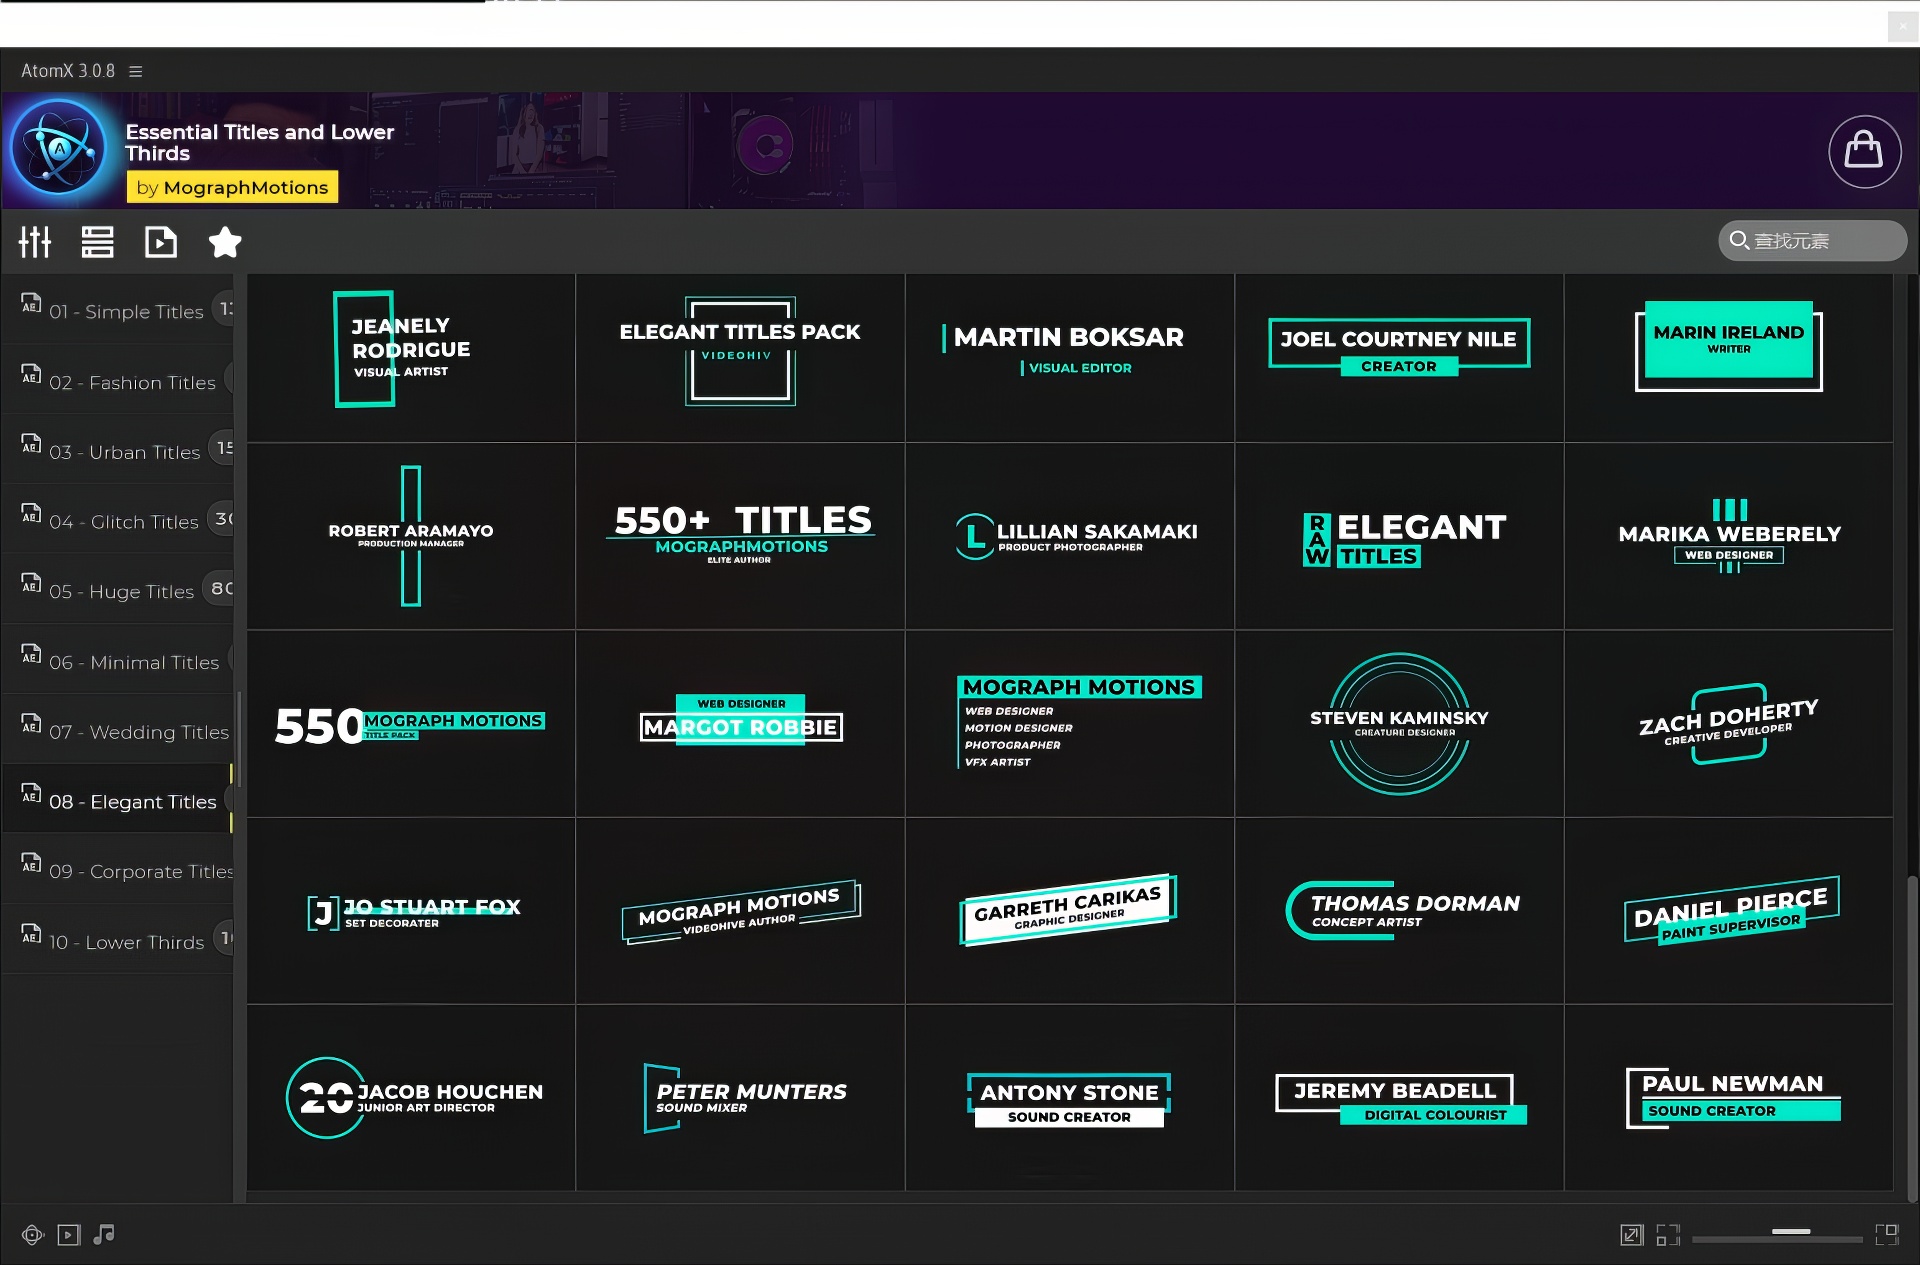Click the AE icon beside Fashion Titles
1920x1265 pixels.
tap(32, 374)
